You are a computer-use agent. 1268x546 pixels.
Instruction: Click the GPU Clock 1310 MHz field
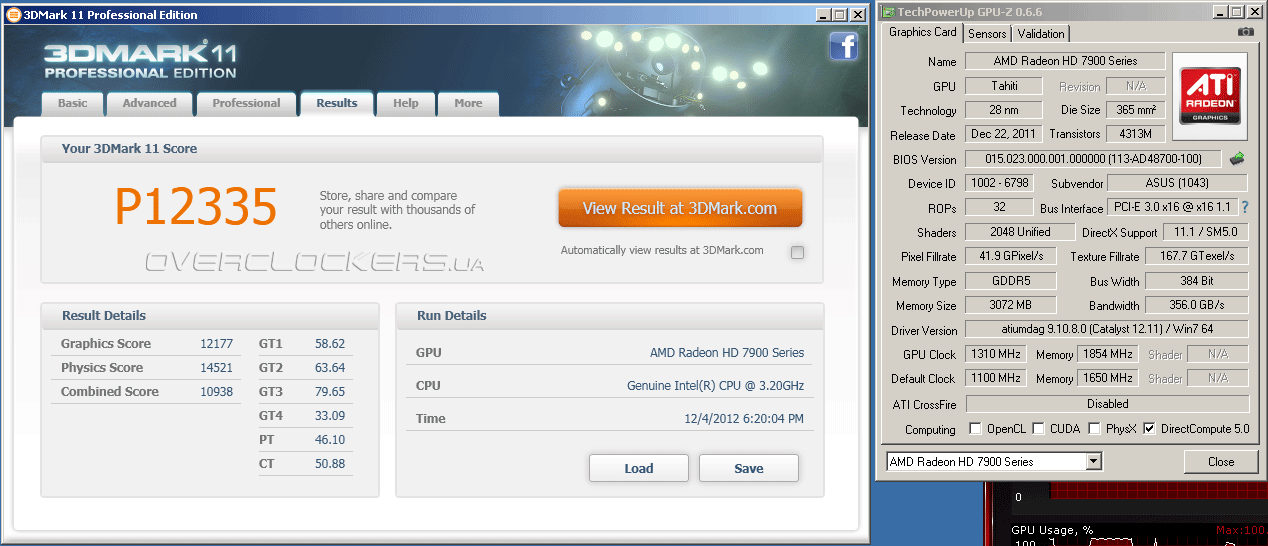coord(996,354)
